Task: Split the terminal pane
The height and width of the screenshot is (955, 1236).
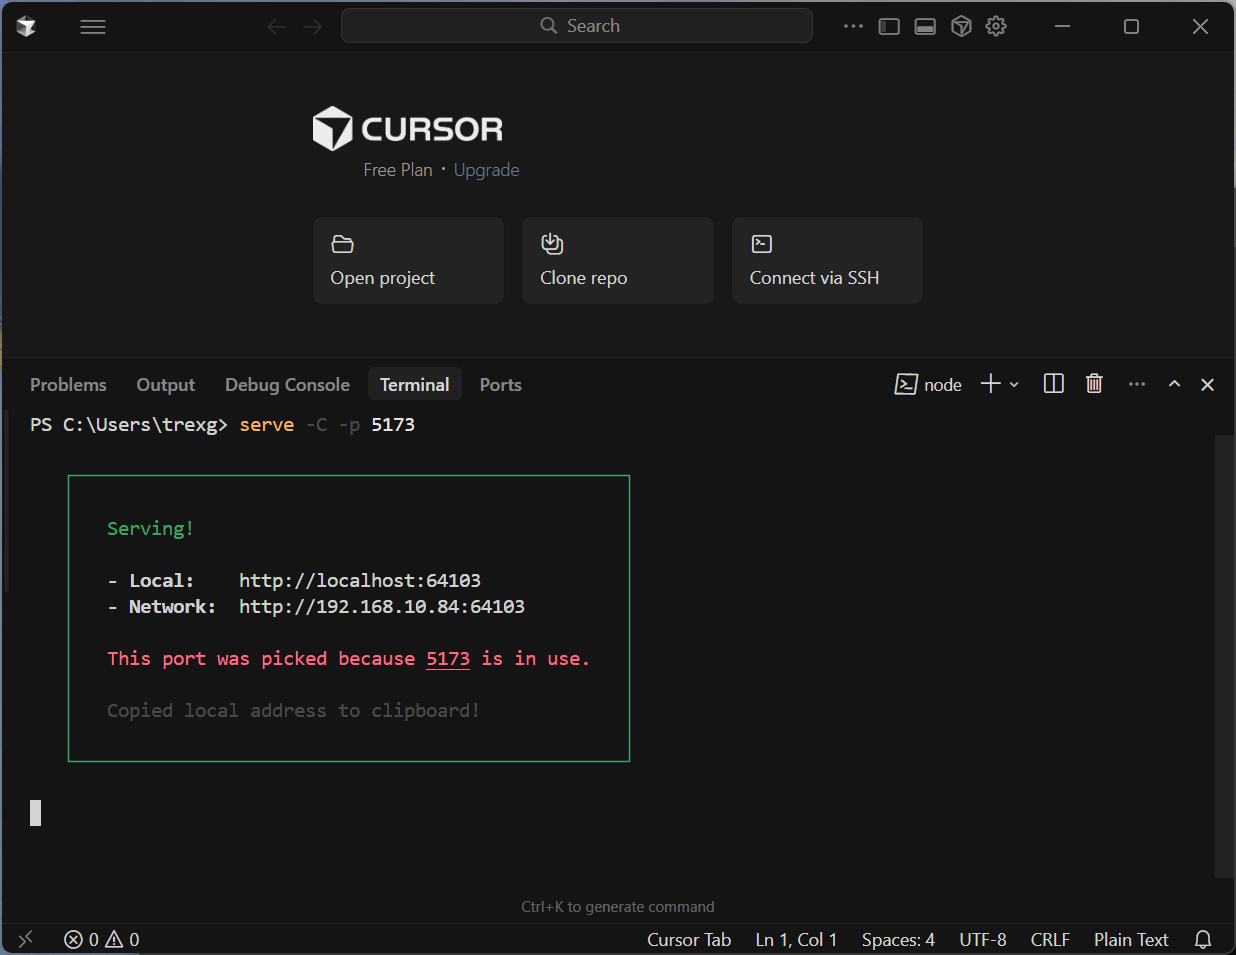Action: coord(1053,384)
